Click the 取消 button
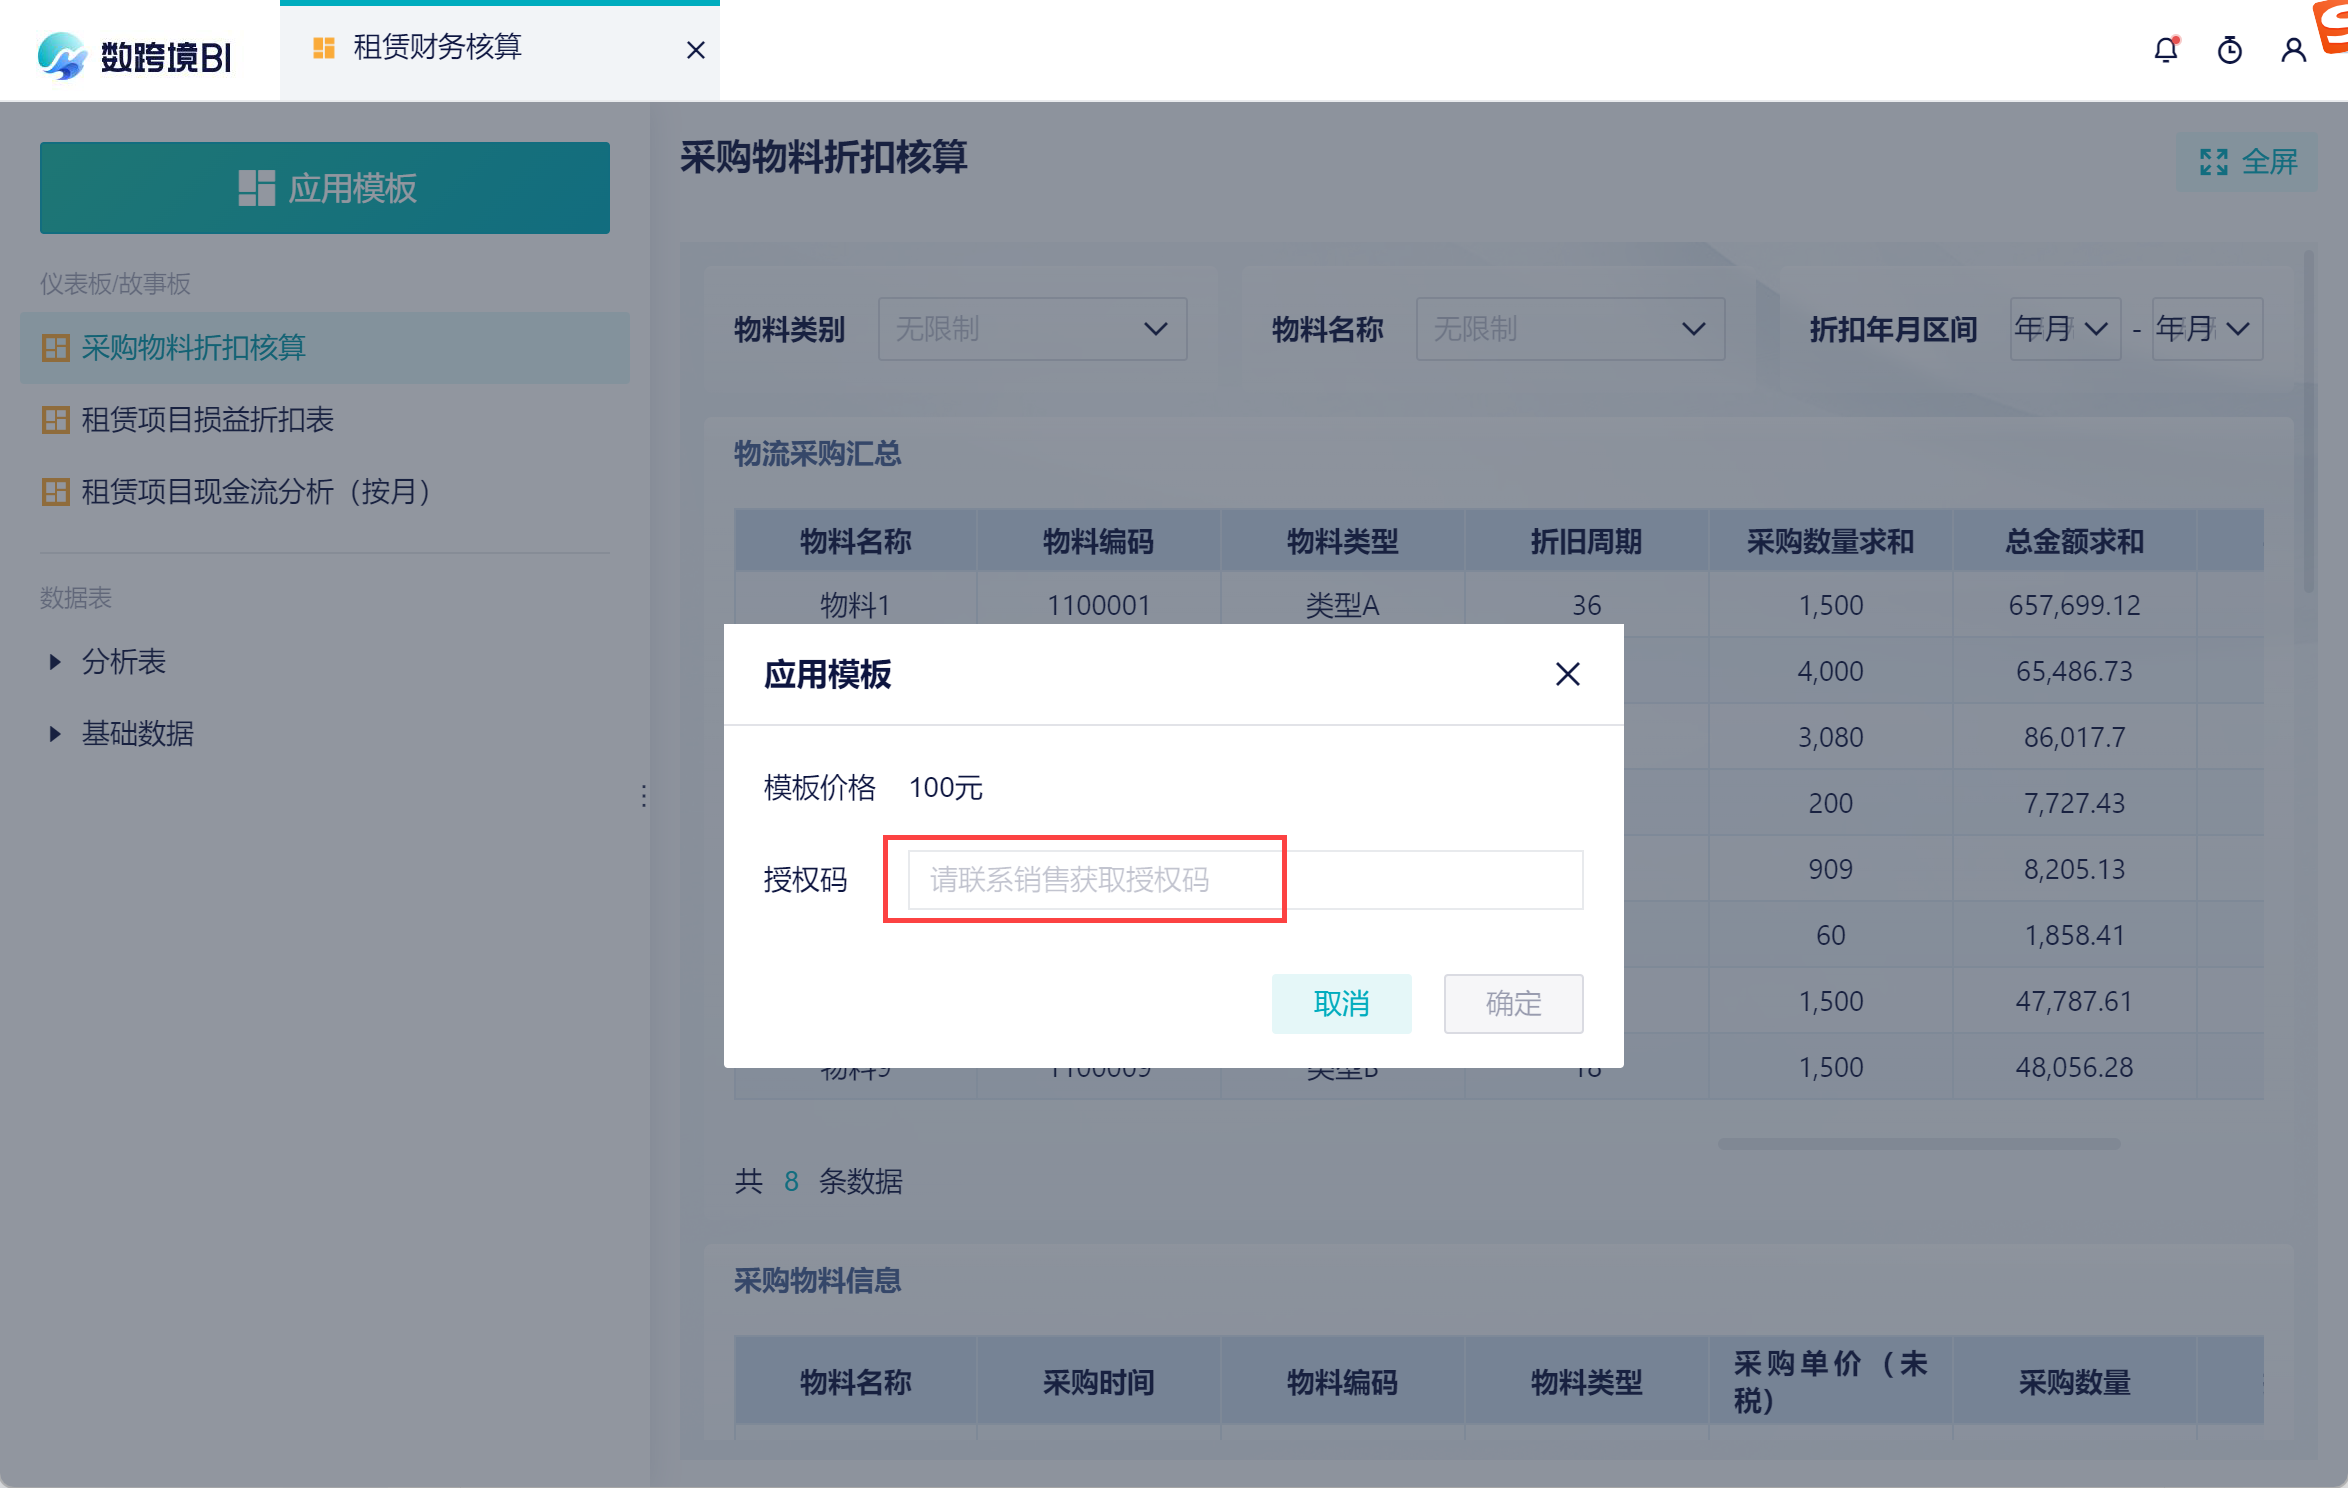 coord(1341,1003)
